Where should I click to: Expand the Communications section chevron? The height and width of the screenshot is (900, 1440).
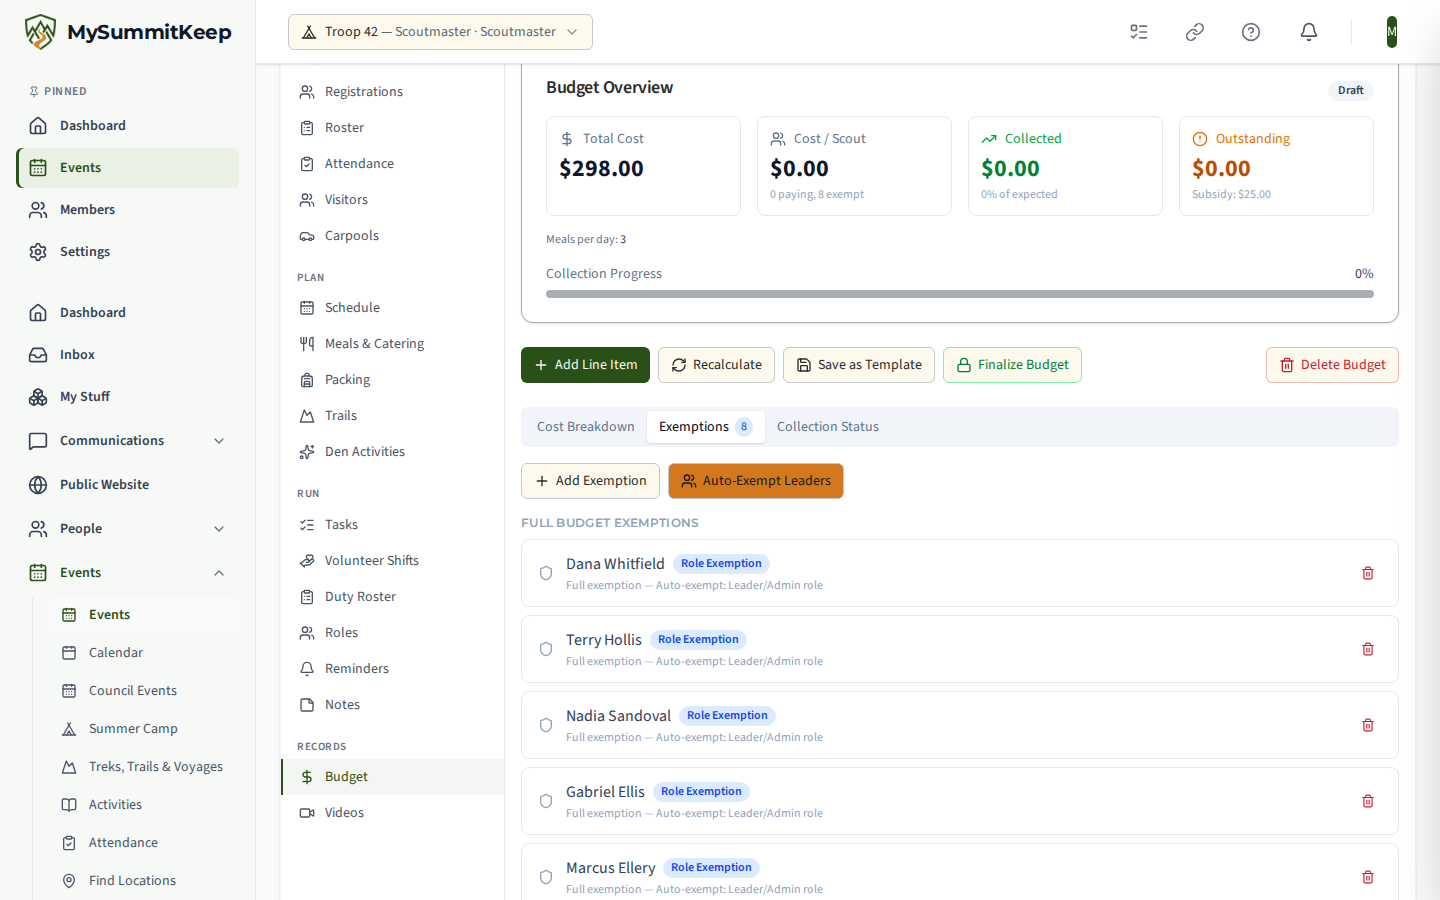pos(219,441)
